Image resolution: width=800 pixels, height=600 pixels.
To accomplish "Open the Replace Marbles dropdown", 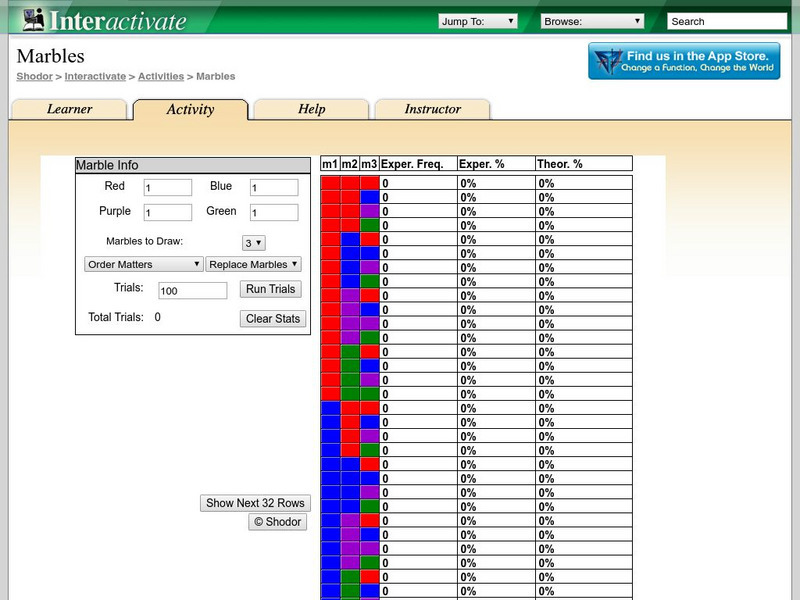I will tap(253, 264).
